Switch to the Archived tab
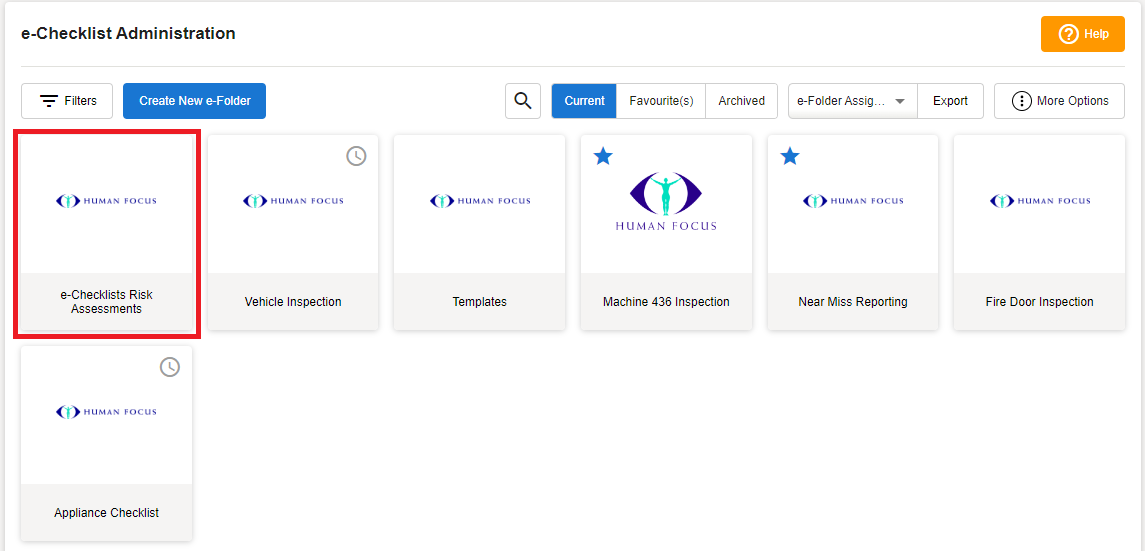1145x551 pixels. coord(741,101)
